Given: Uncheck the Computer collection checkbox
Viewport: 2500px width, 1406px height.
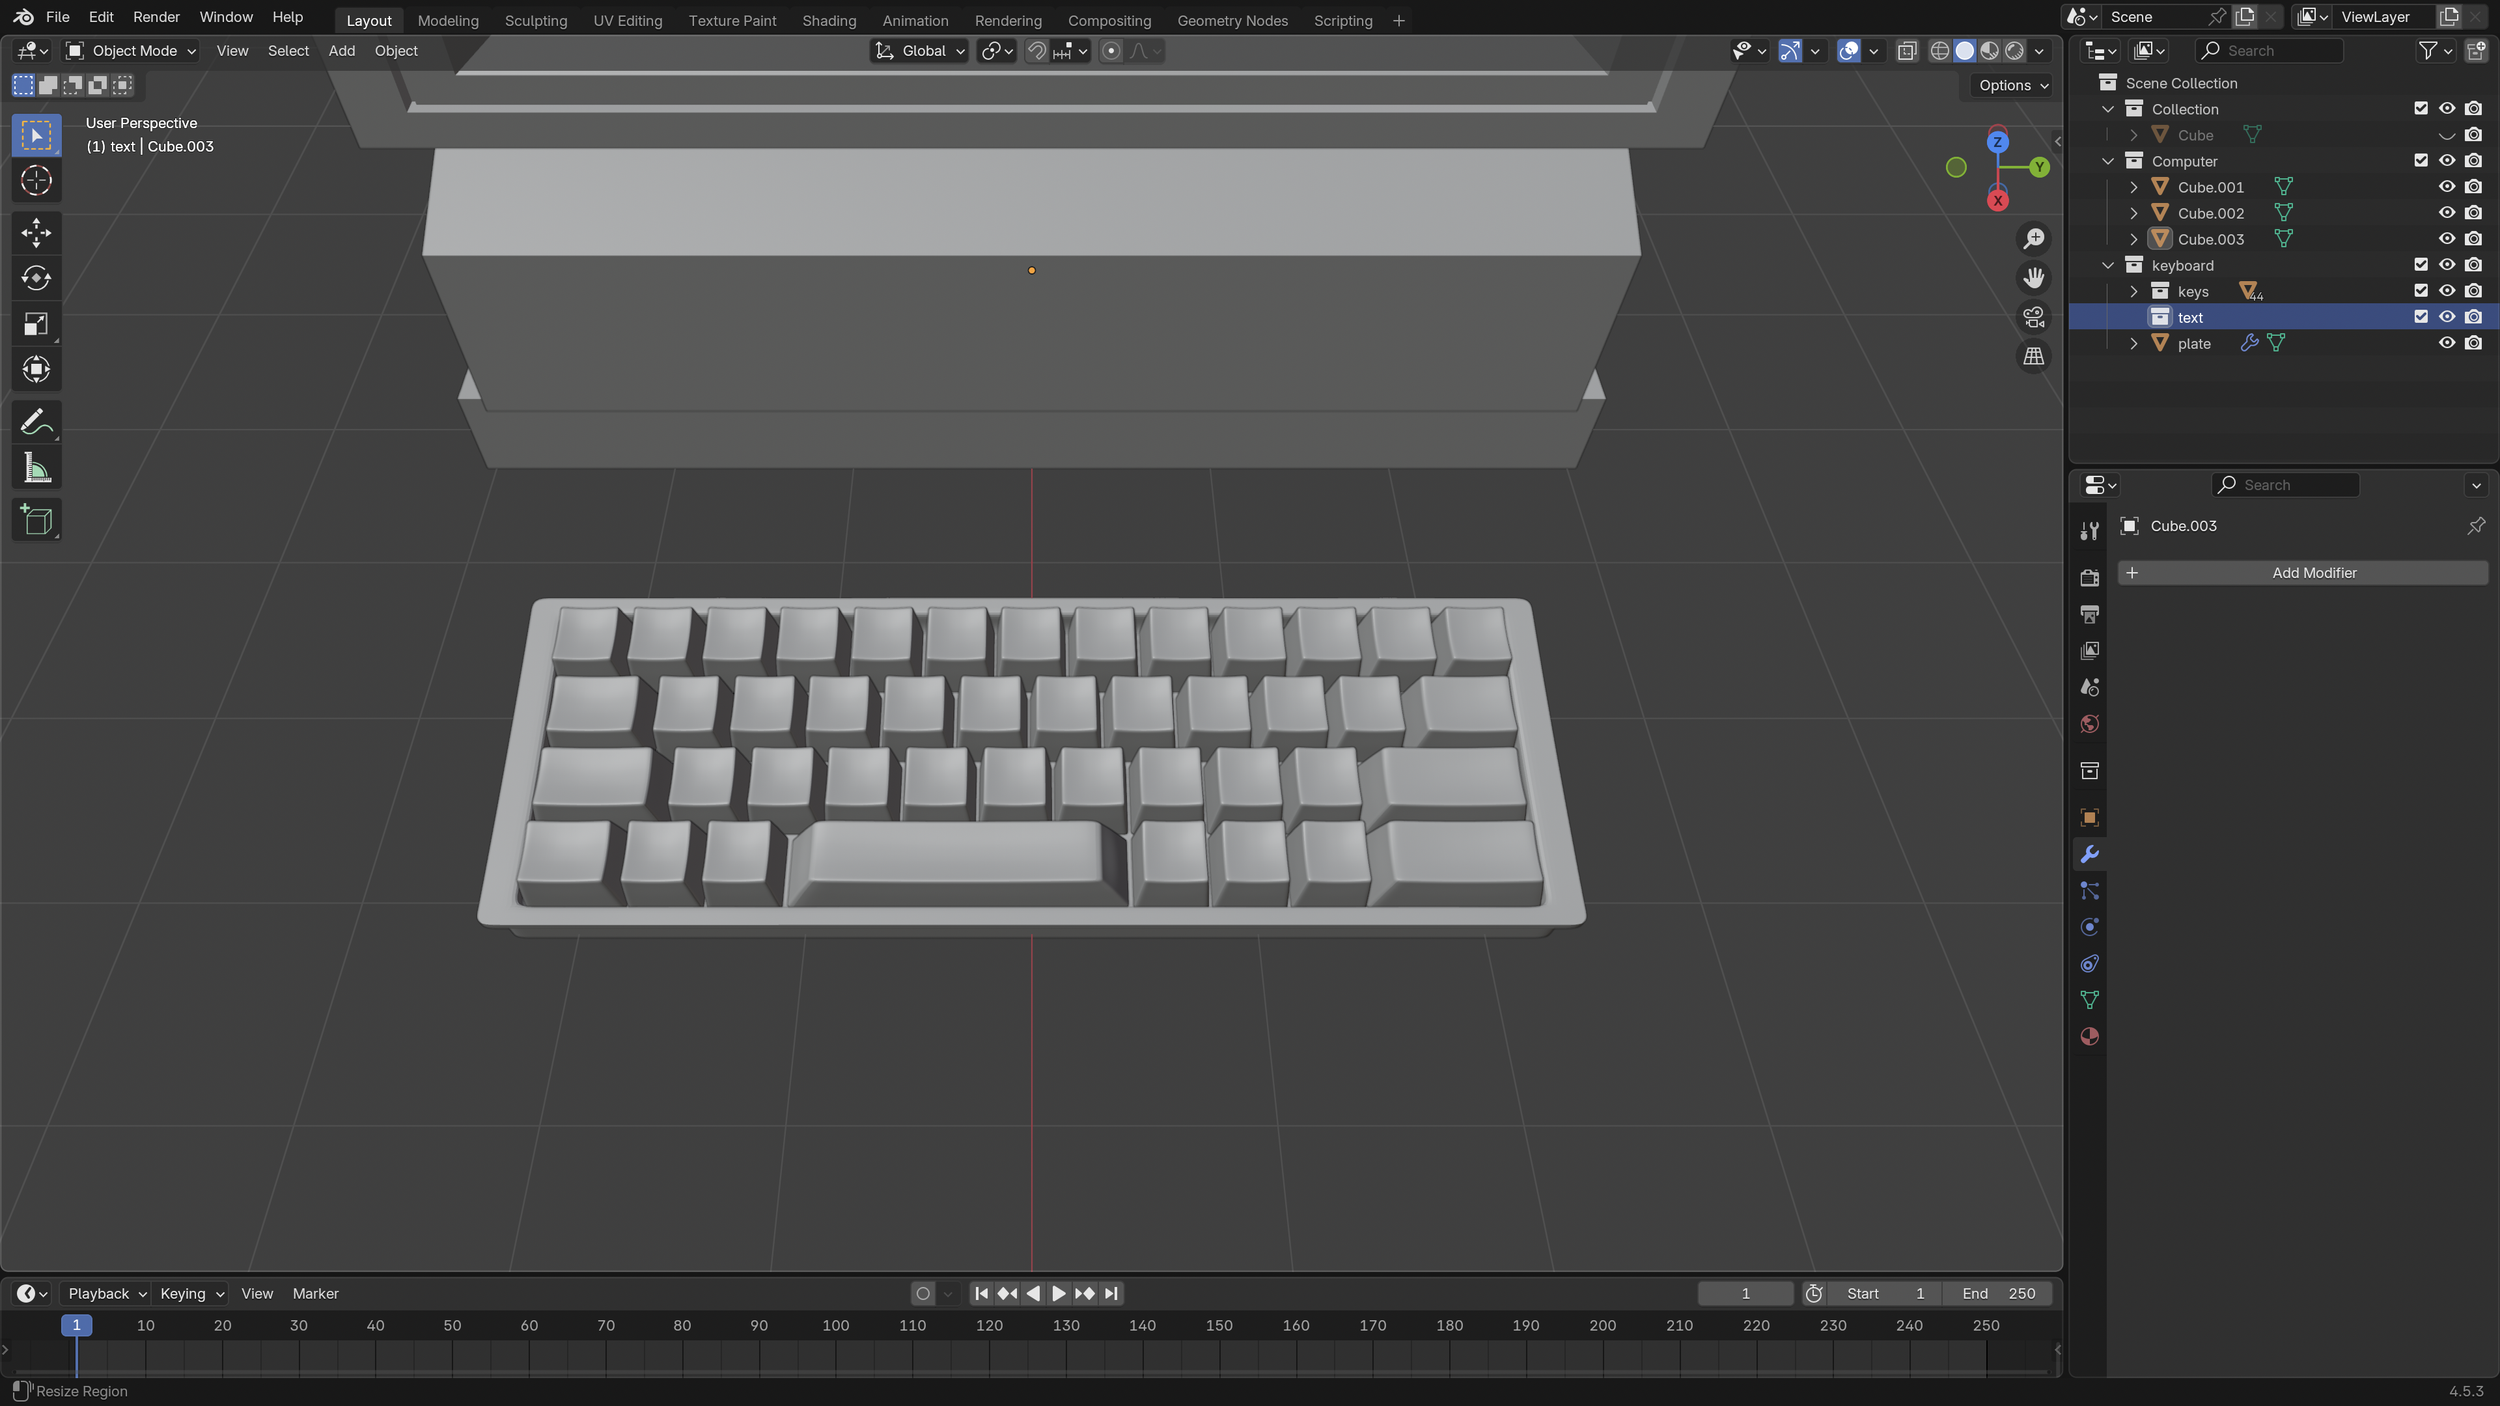Looking at the screenshot, I should [x=2420, y=160].
